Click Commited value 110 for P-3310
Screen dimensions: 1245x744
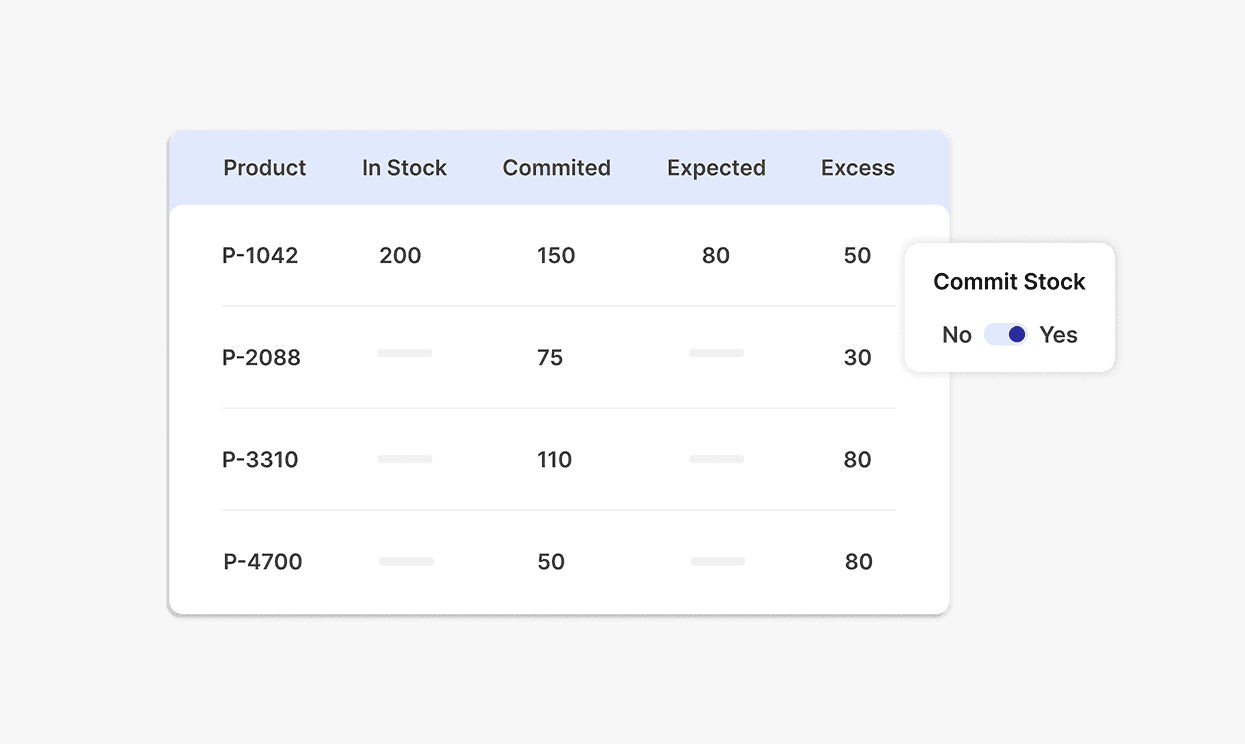554,459
